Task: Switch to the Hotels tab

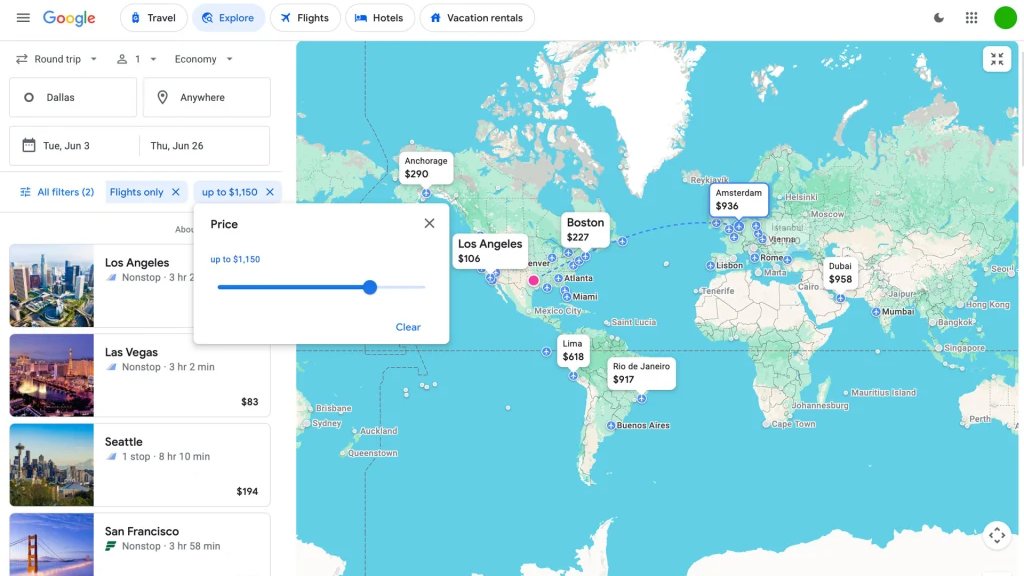Action: pos(380,17)
